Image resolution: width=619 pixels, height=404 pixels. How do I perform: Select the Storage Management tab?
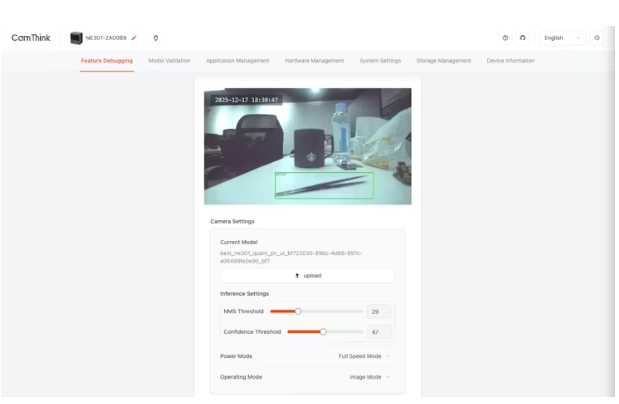coord(443,61)
